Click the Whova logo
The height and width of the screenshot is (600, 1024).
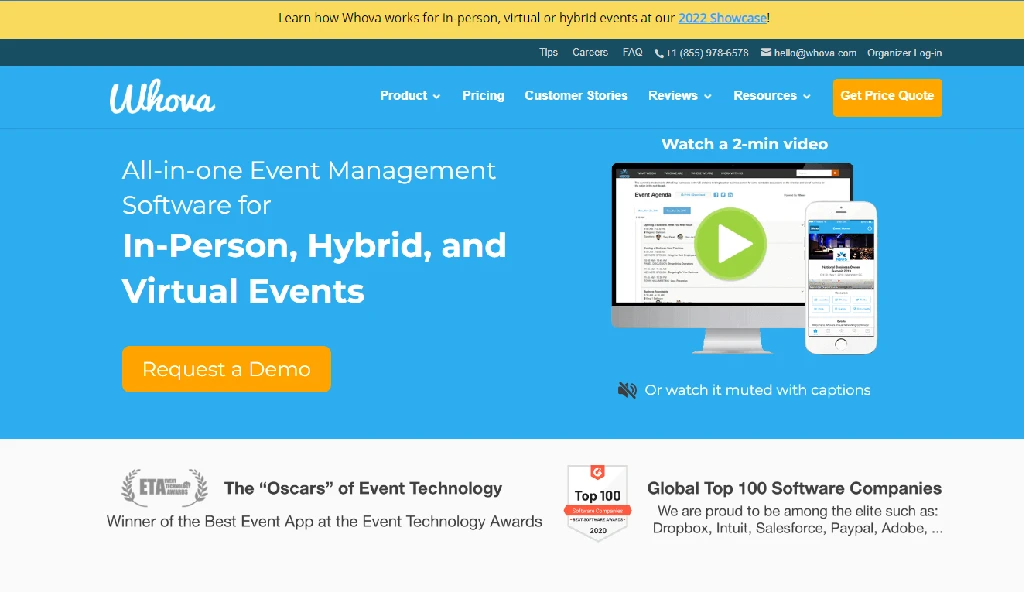click(x=162, y=97)
